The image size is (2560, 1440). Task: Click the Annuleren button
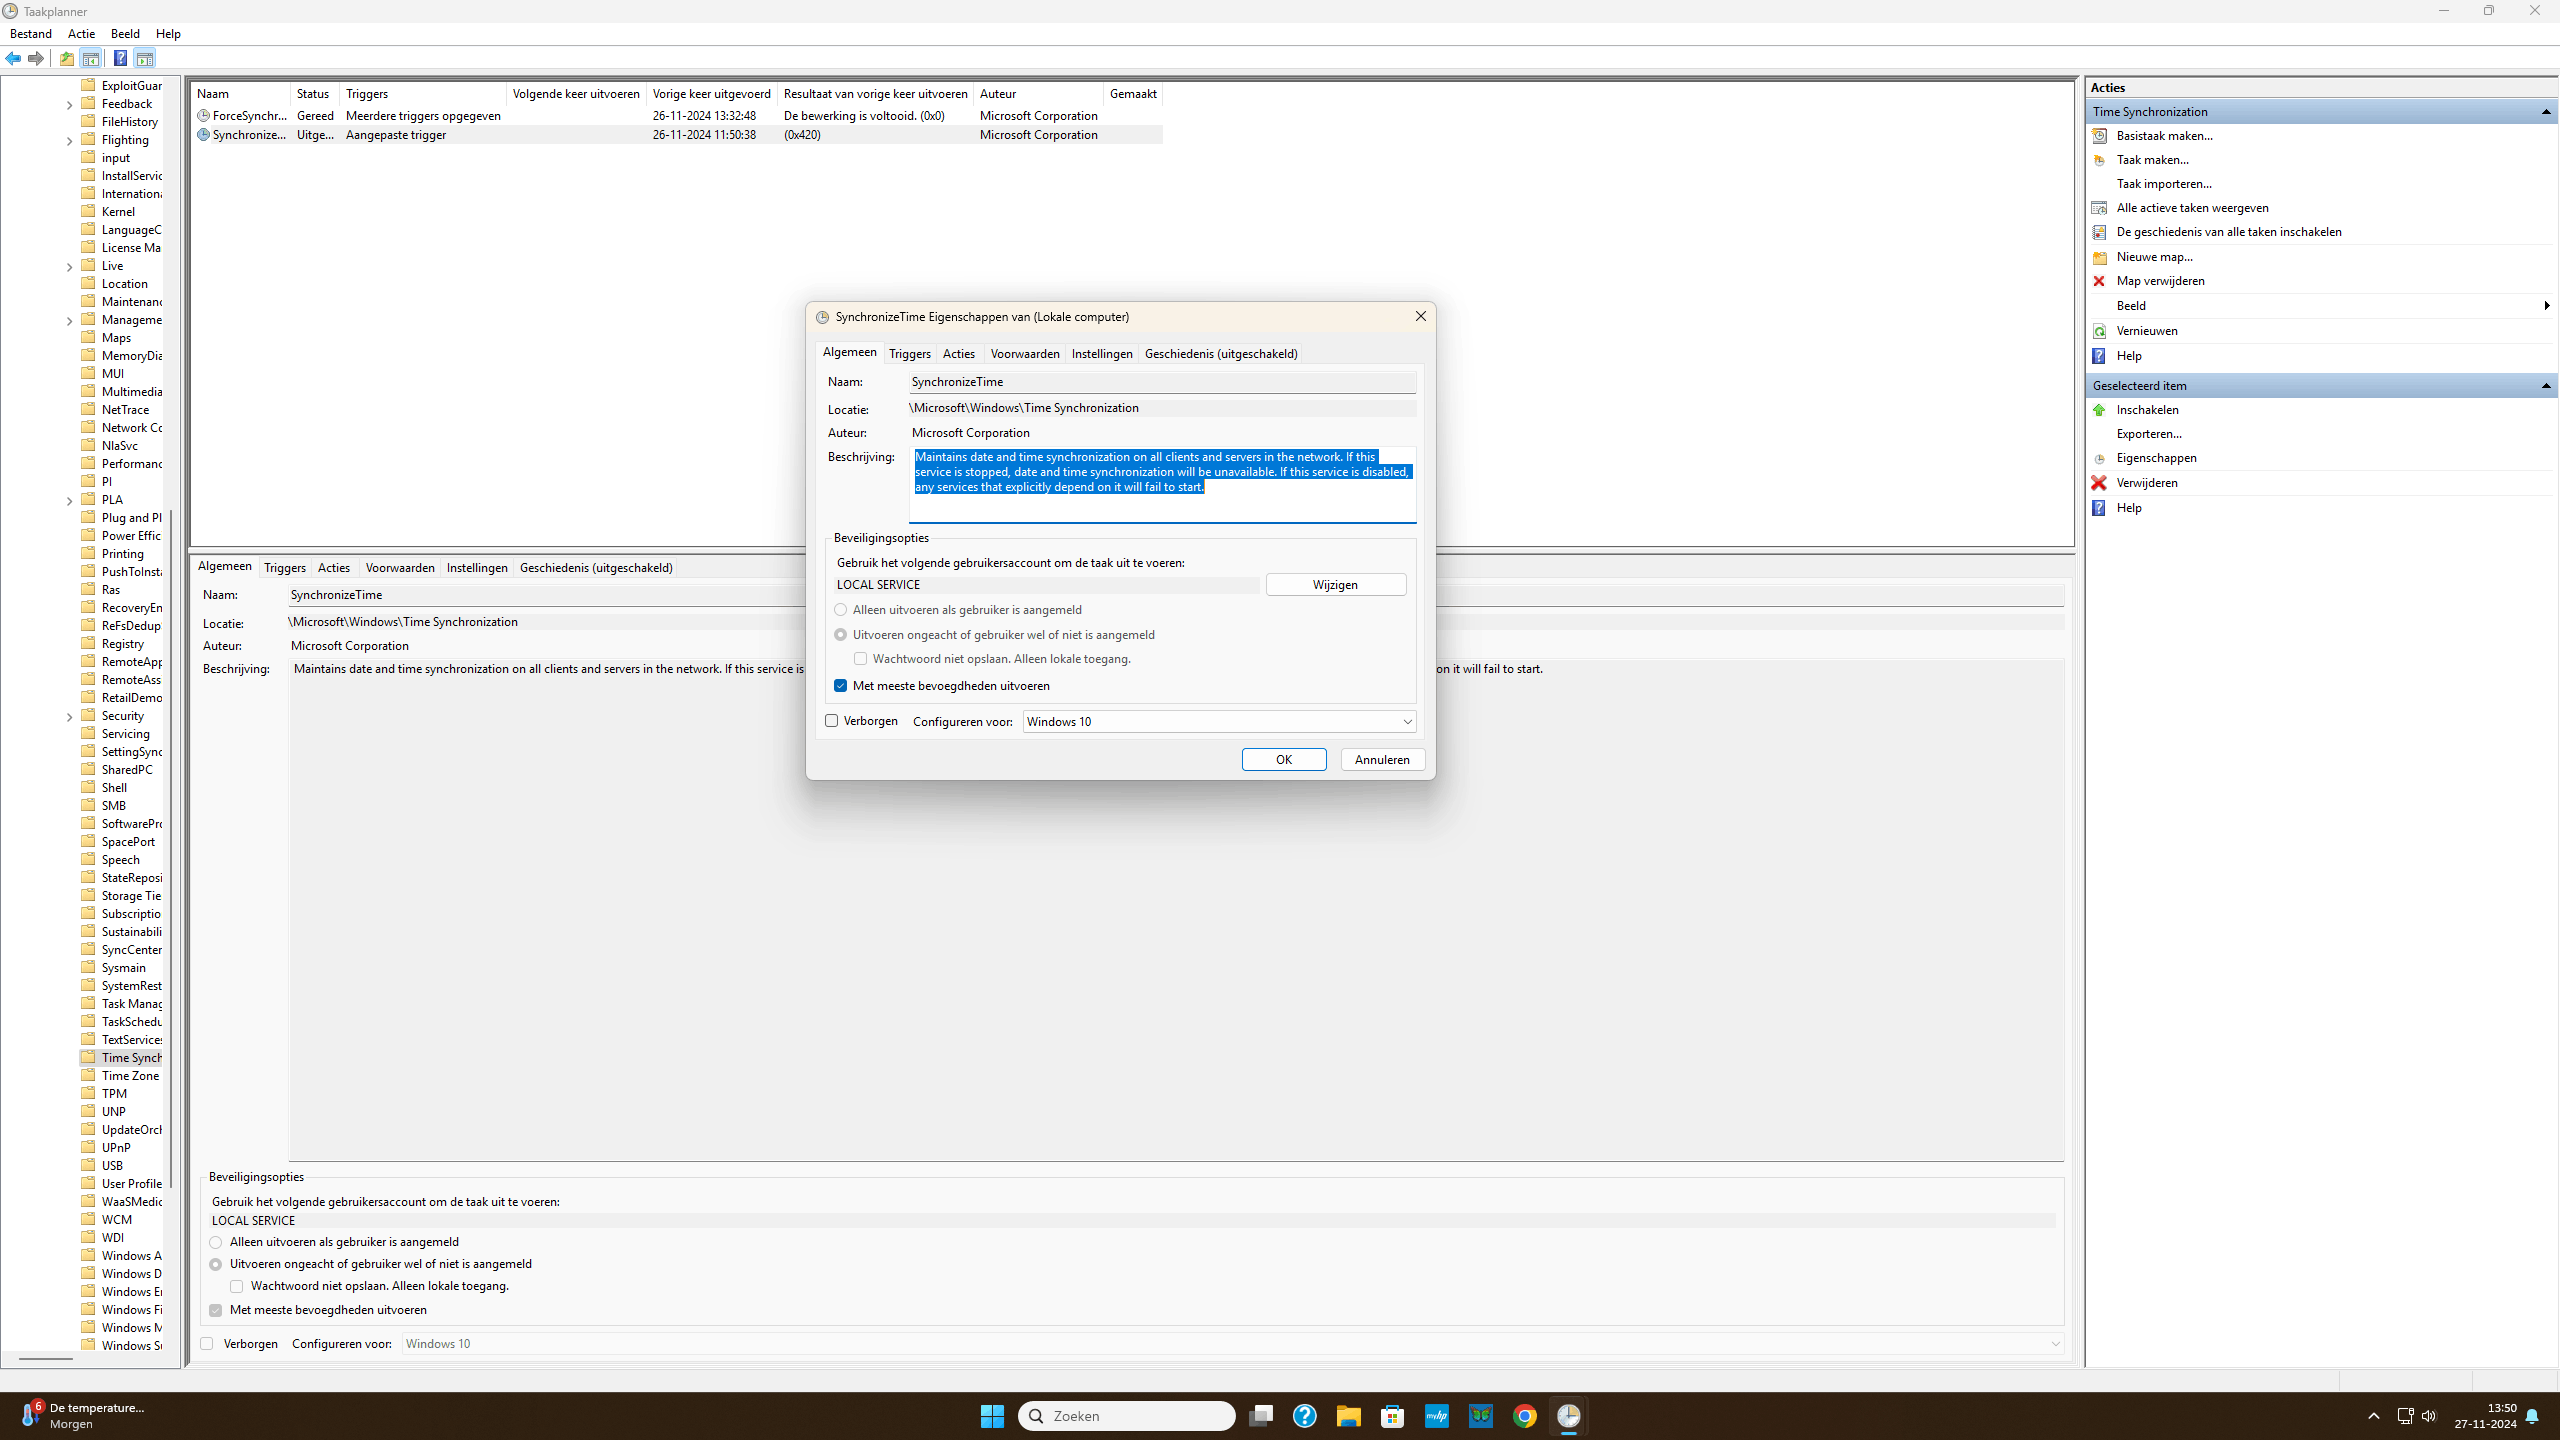1382,760
